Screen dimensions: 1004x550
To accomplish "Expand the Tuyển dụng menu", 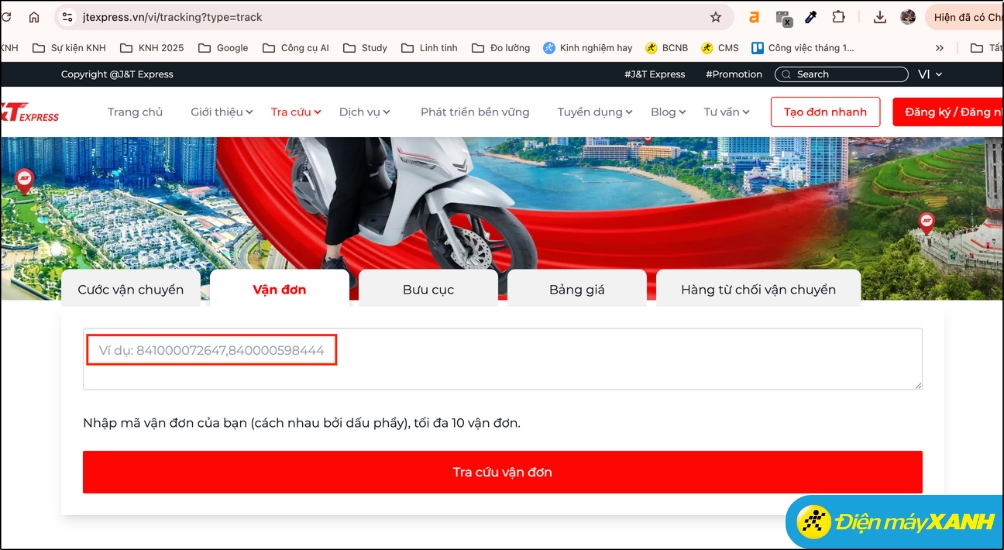I will 595,112.
